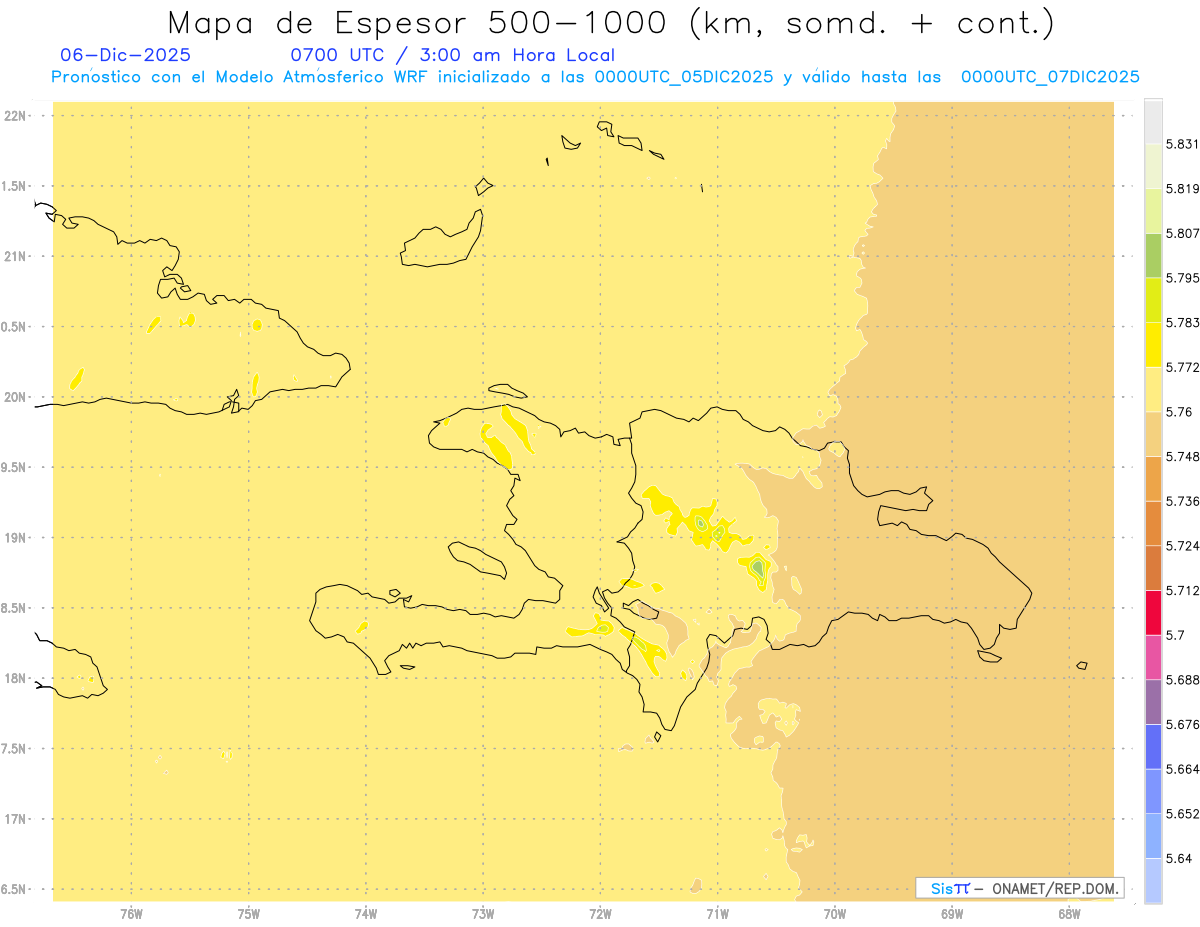Click the legend value 5.676
The image size is (1200, 927).
coord(1183,724)
